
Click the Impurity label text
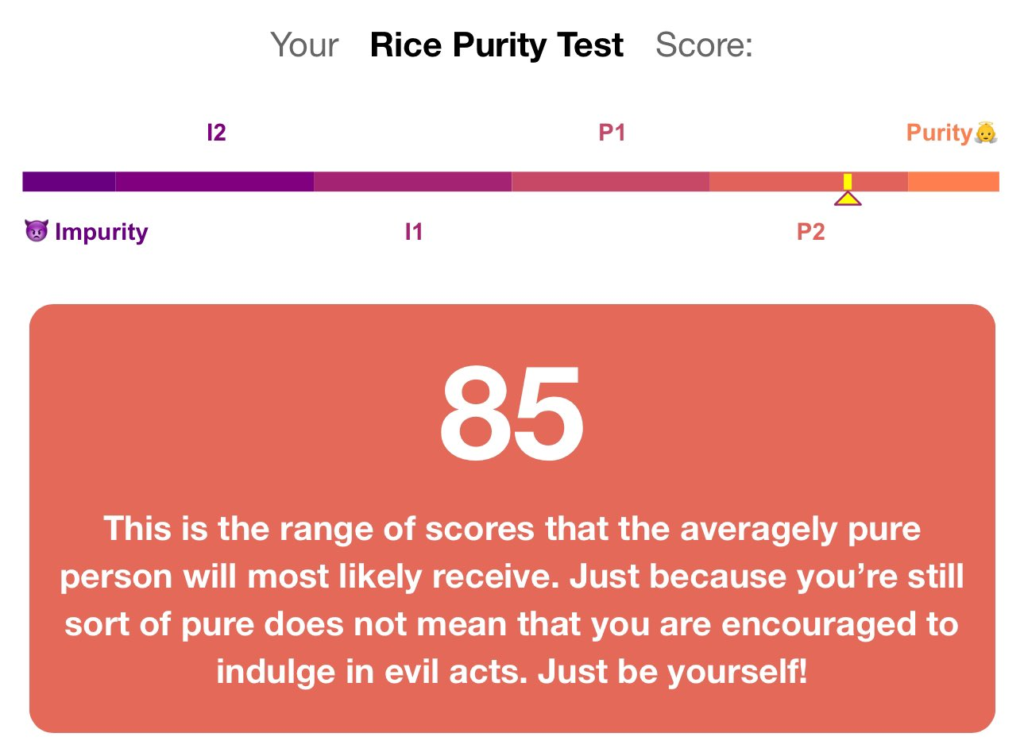(x=101, y=232)
